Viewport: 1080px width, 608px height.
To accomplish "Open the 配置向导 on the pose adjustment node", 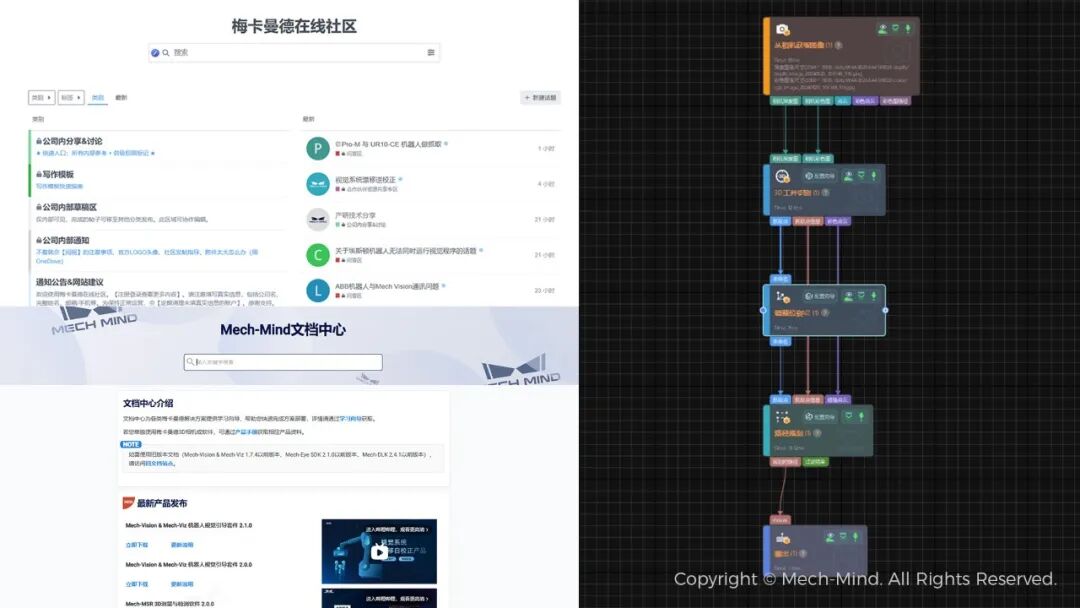I will pyautogui.click(x=820, y=296).
